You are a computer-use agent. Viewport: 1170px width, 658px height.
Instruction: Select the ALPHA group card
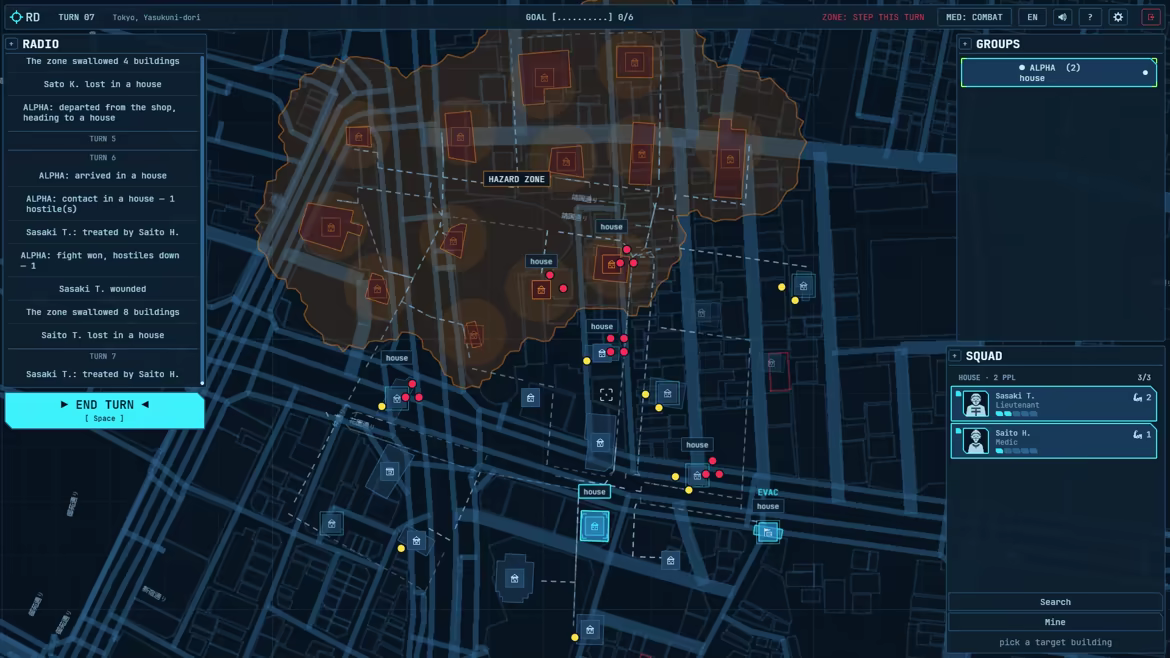coord(1058,73)
